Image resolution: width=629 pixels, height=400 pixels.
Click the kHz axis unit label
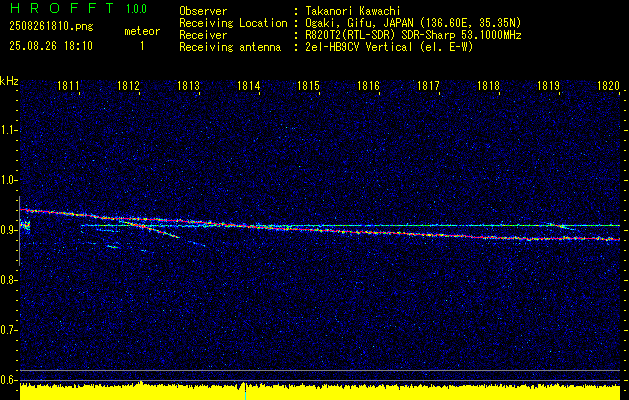pos(9,81)
